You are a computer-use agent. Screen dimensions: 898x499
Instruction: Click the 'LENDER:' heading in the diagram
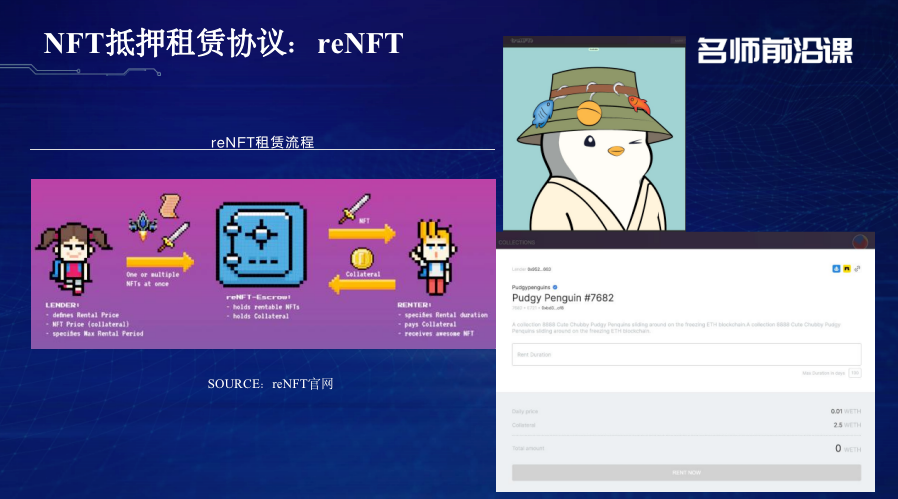pyautogui.click(x=62, y=305)
